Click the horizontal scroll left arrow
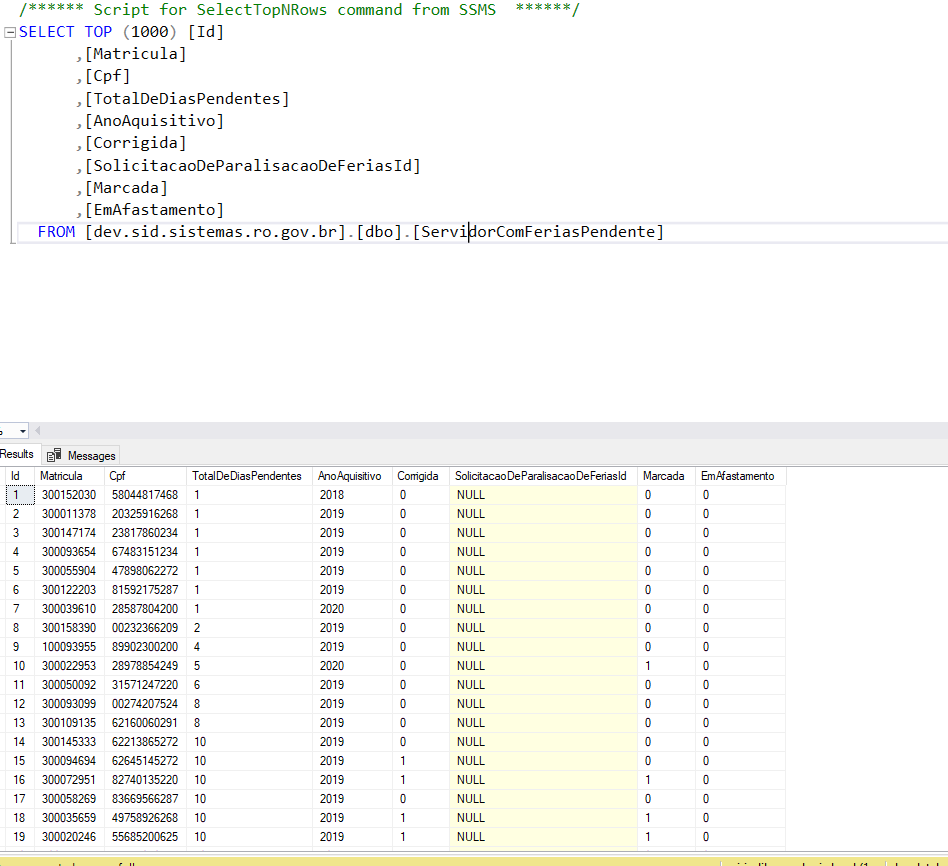This screenshot has height=866, width=948. pos(37,431)
